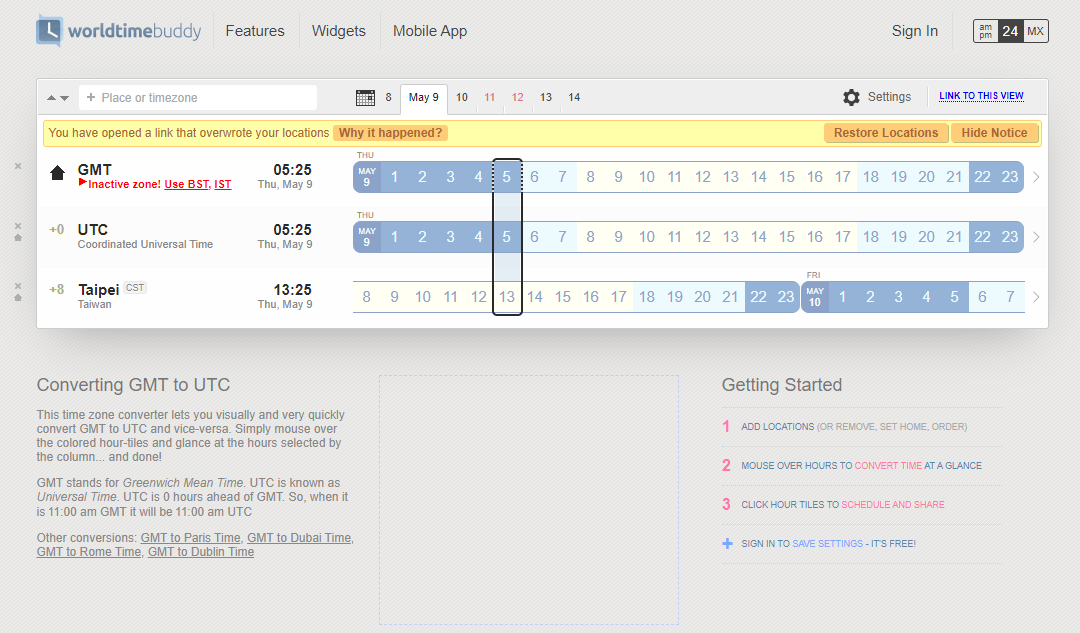This screenshot has height=633, width=1080.
Task: Set UTC as home location
Action: coord(18,238)
